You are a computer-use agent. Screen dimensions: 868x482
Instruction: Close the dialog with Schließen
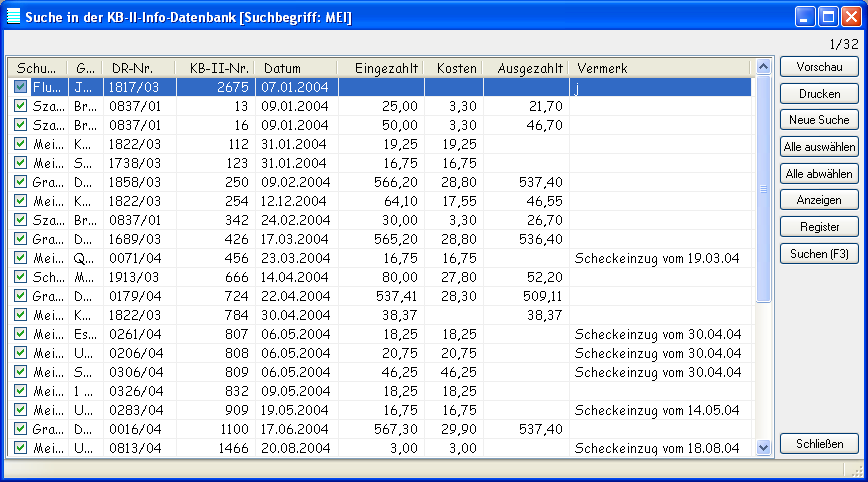[819, 444]
